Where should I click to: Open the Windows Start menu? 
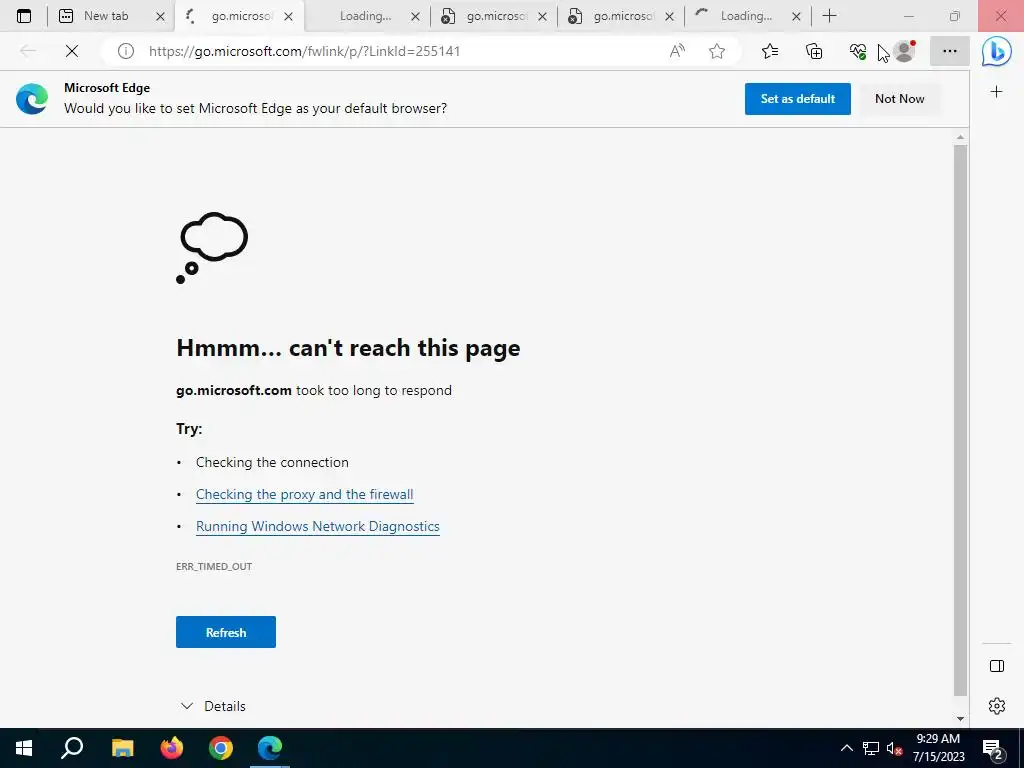[24, 748]
